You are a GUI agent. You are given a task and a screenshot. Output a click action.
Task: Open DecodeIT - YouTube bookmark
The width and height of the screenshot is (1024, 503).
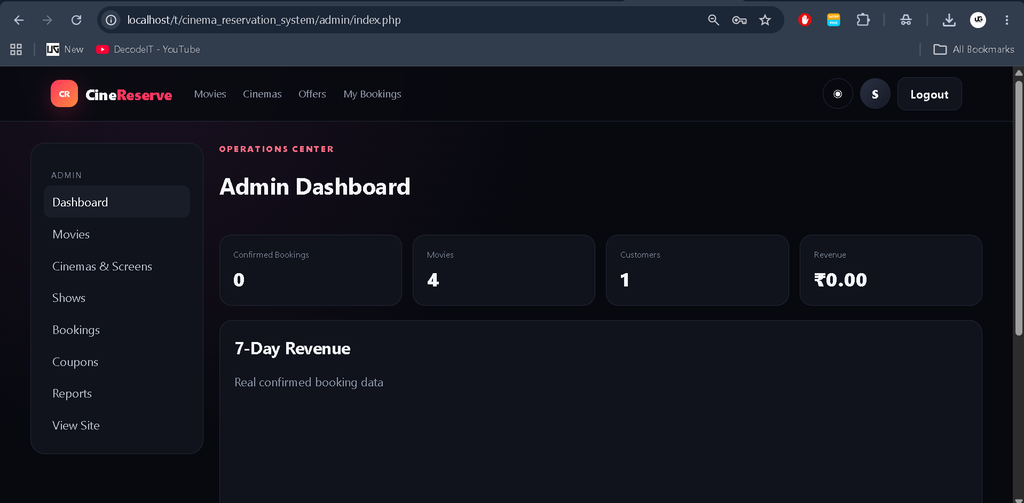click(148, 50)
